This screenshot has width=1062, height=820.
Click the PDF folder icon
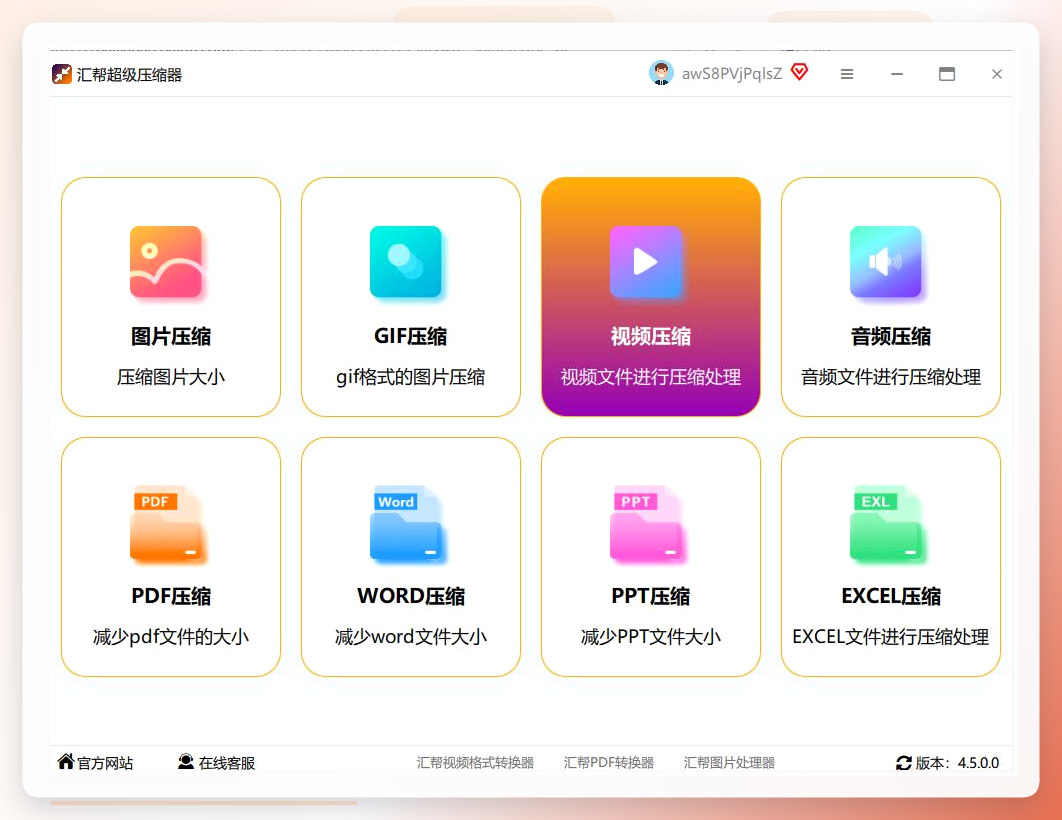(166, 522)
